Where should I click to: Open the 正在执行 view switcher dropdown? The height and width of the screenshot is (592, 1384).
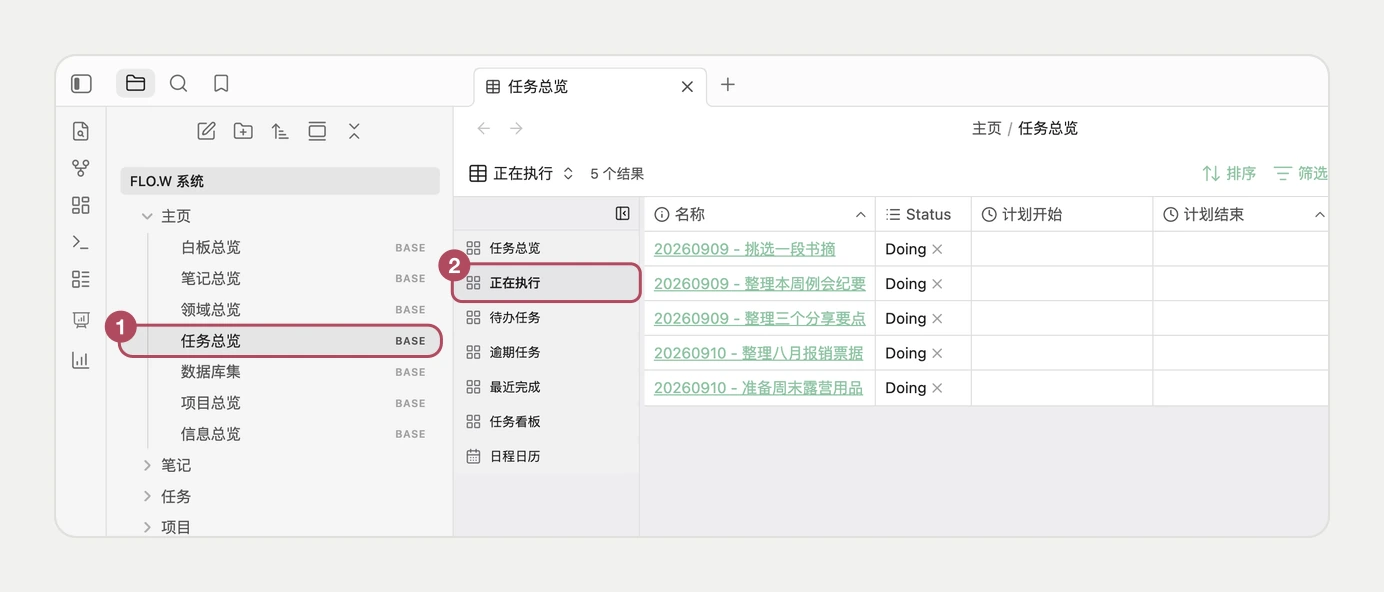[522, 173]
